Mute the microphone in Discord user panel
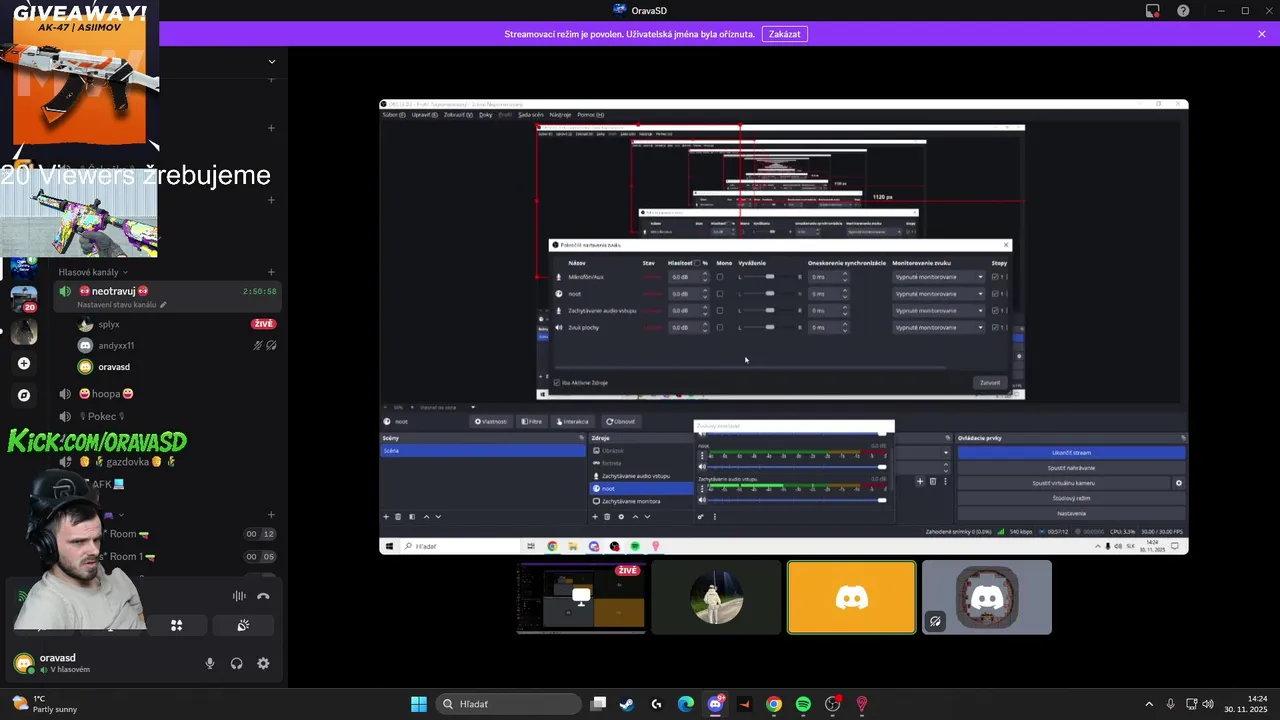This screenshot has height=720, width=1280. [x=210, y=663]
